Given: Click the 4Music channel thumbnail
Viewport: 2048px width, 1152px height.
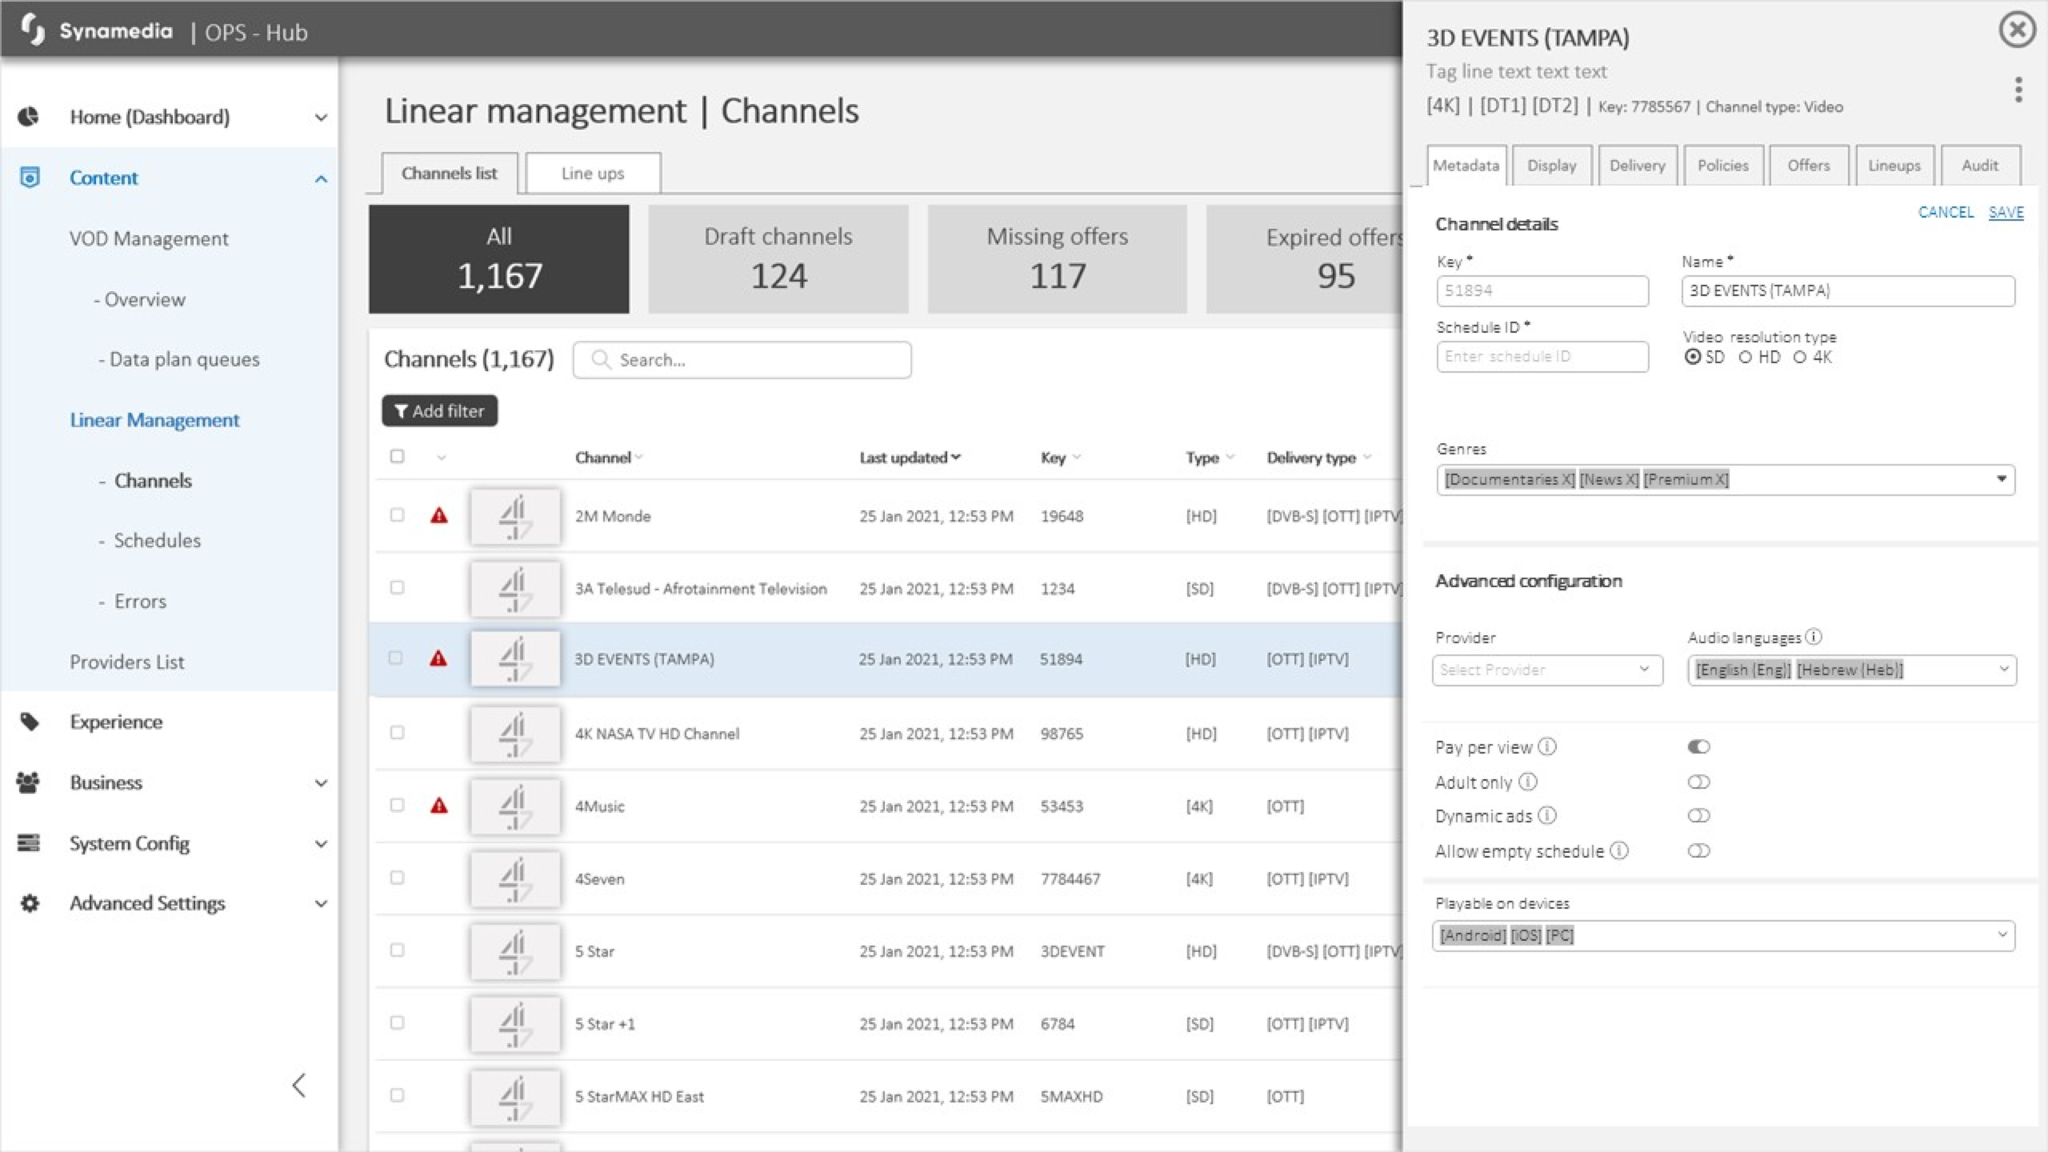Looking at the screenshot, I should 515,806.
